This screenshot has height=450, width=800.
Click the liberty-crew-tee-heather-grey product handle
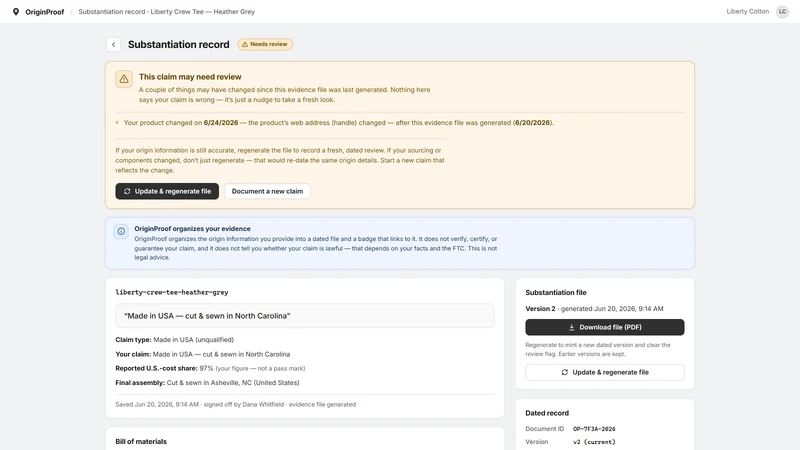click(x=172, y=292)
